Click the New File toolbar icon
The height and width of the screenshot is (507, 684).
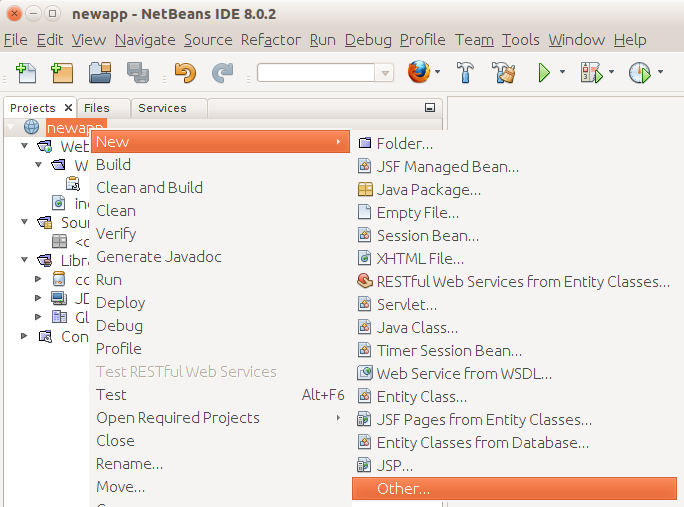click(x=26, y=72)
